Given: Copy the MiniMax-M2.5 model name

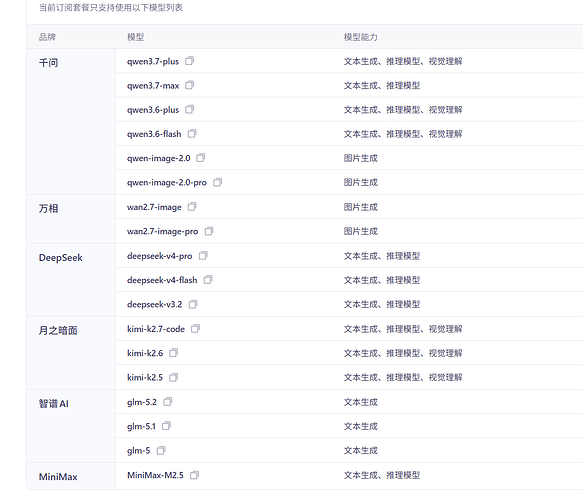Looking at the screenshot, I should pyautogui.click(x=194, y=475).
